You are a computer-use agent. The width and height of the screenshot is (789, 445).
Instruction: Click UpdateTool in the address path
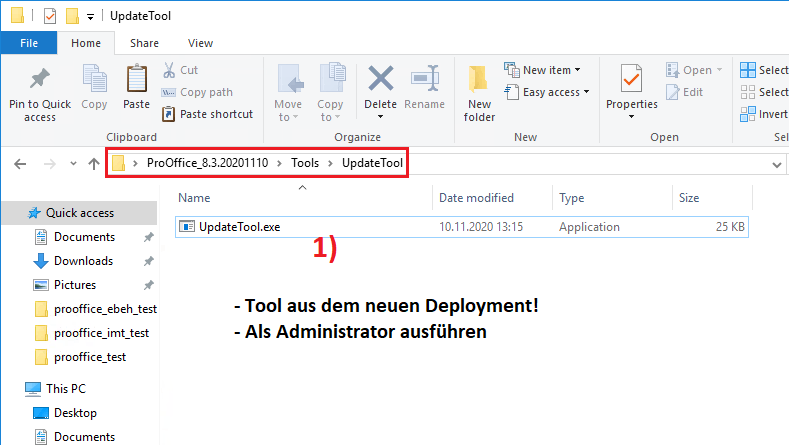click(372, 163)
